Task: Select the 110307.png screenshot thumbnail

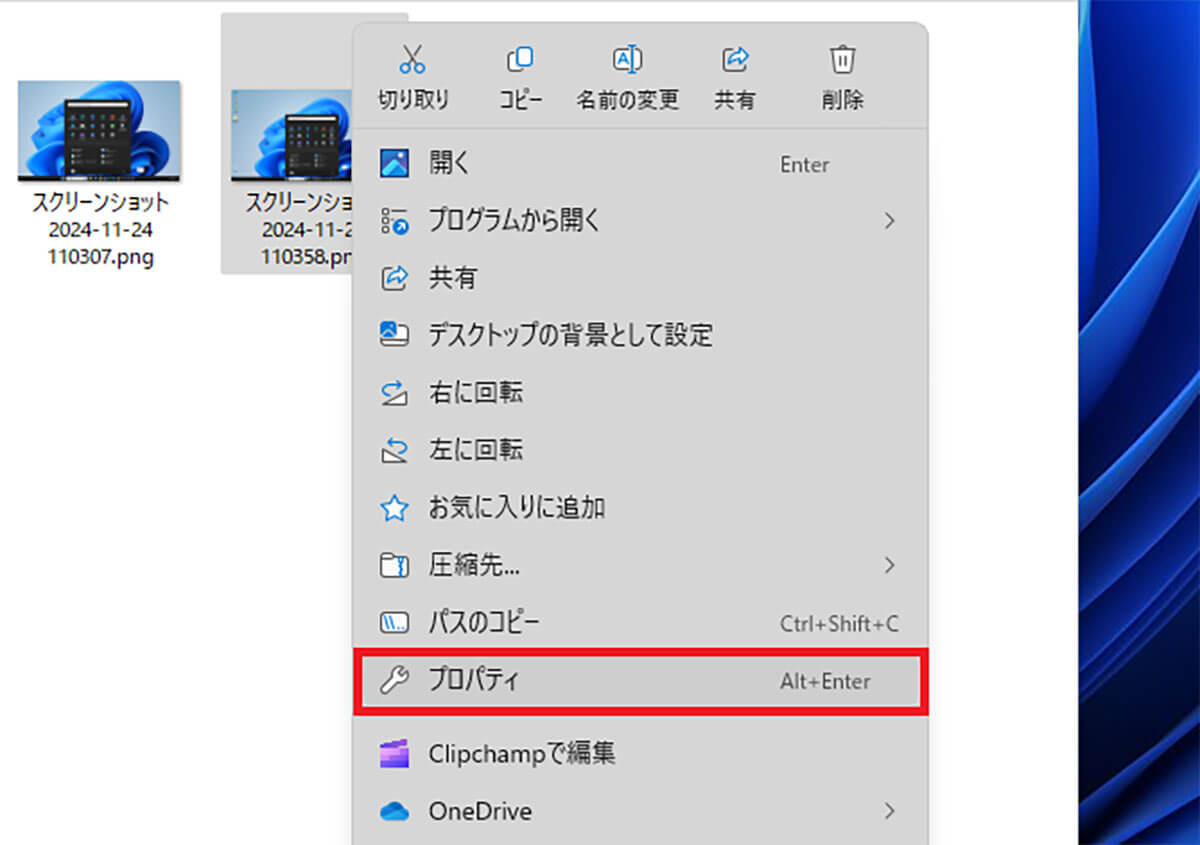Action: click(99, 131)
